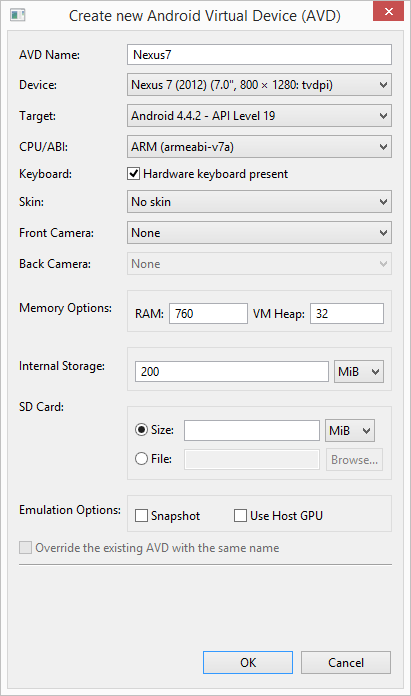
Task: Click the Keyboard label
Action: click(45, 174)
